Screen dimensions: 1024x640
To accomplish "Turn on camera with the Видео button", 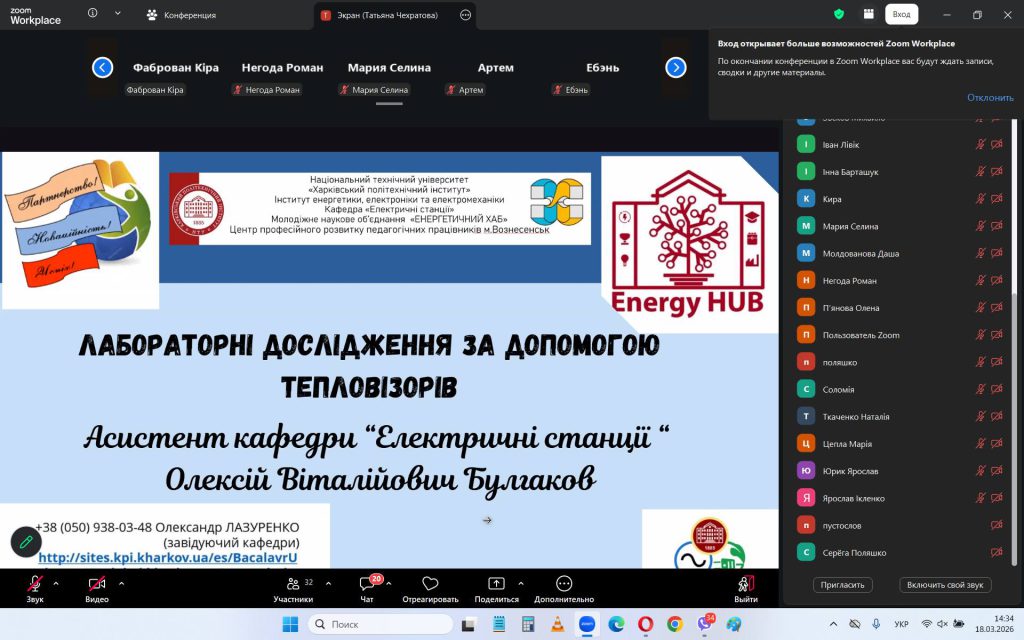I will (97, 584).
